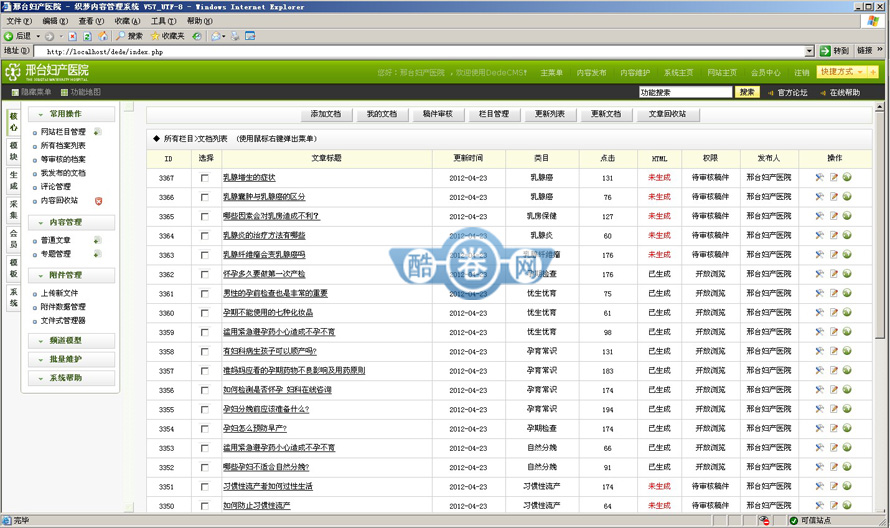Click the add icon beside 网站栏目管理
This screenshot has height=528, width=890.
pyautogui.click(x=98, y=132)
